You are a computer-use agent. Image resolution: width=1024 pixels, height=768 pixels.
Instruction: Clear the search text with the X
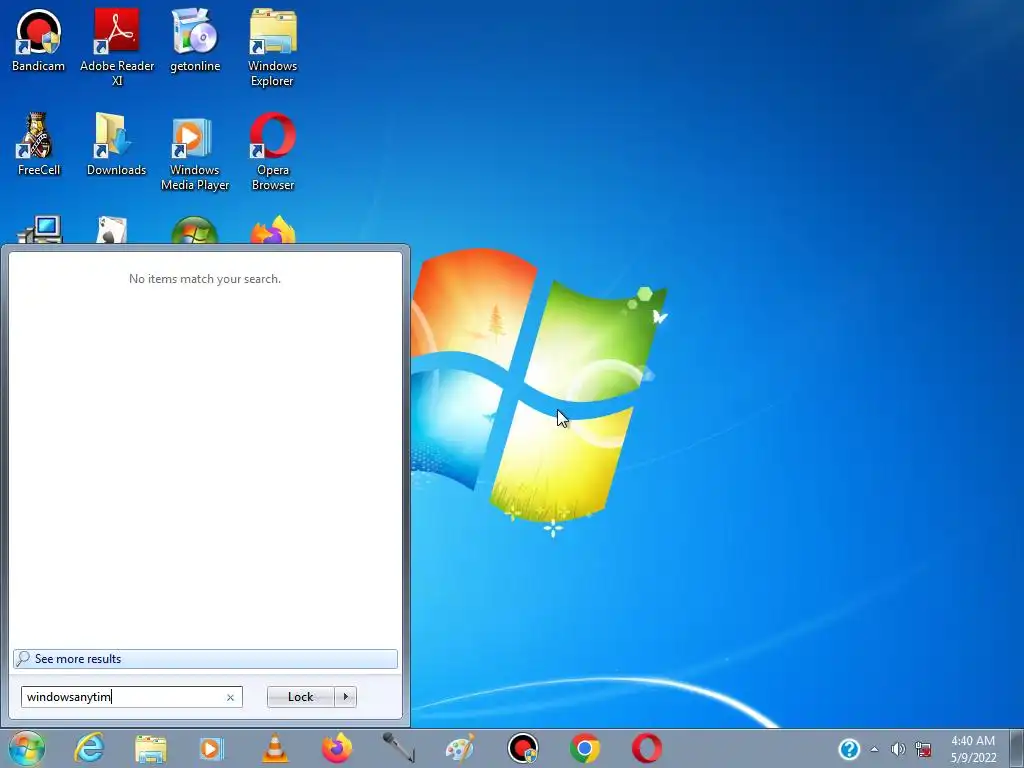231,697
